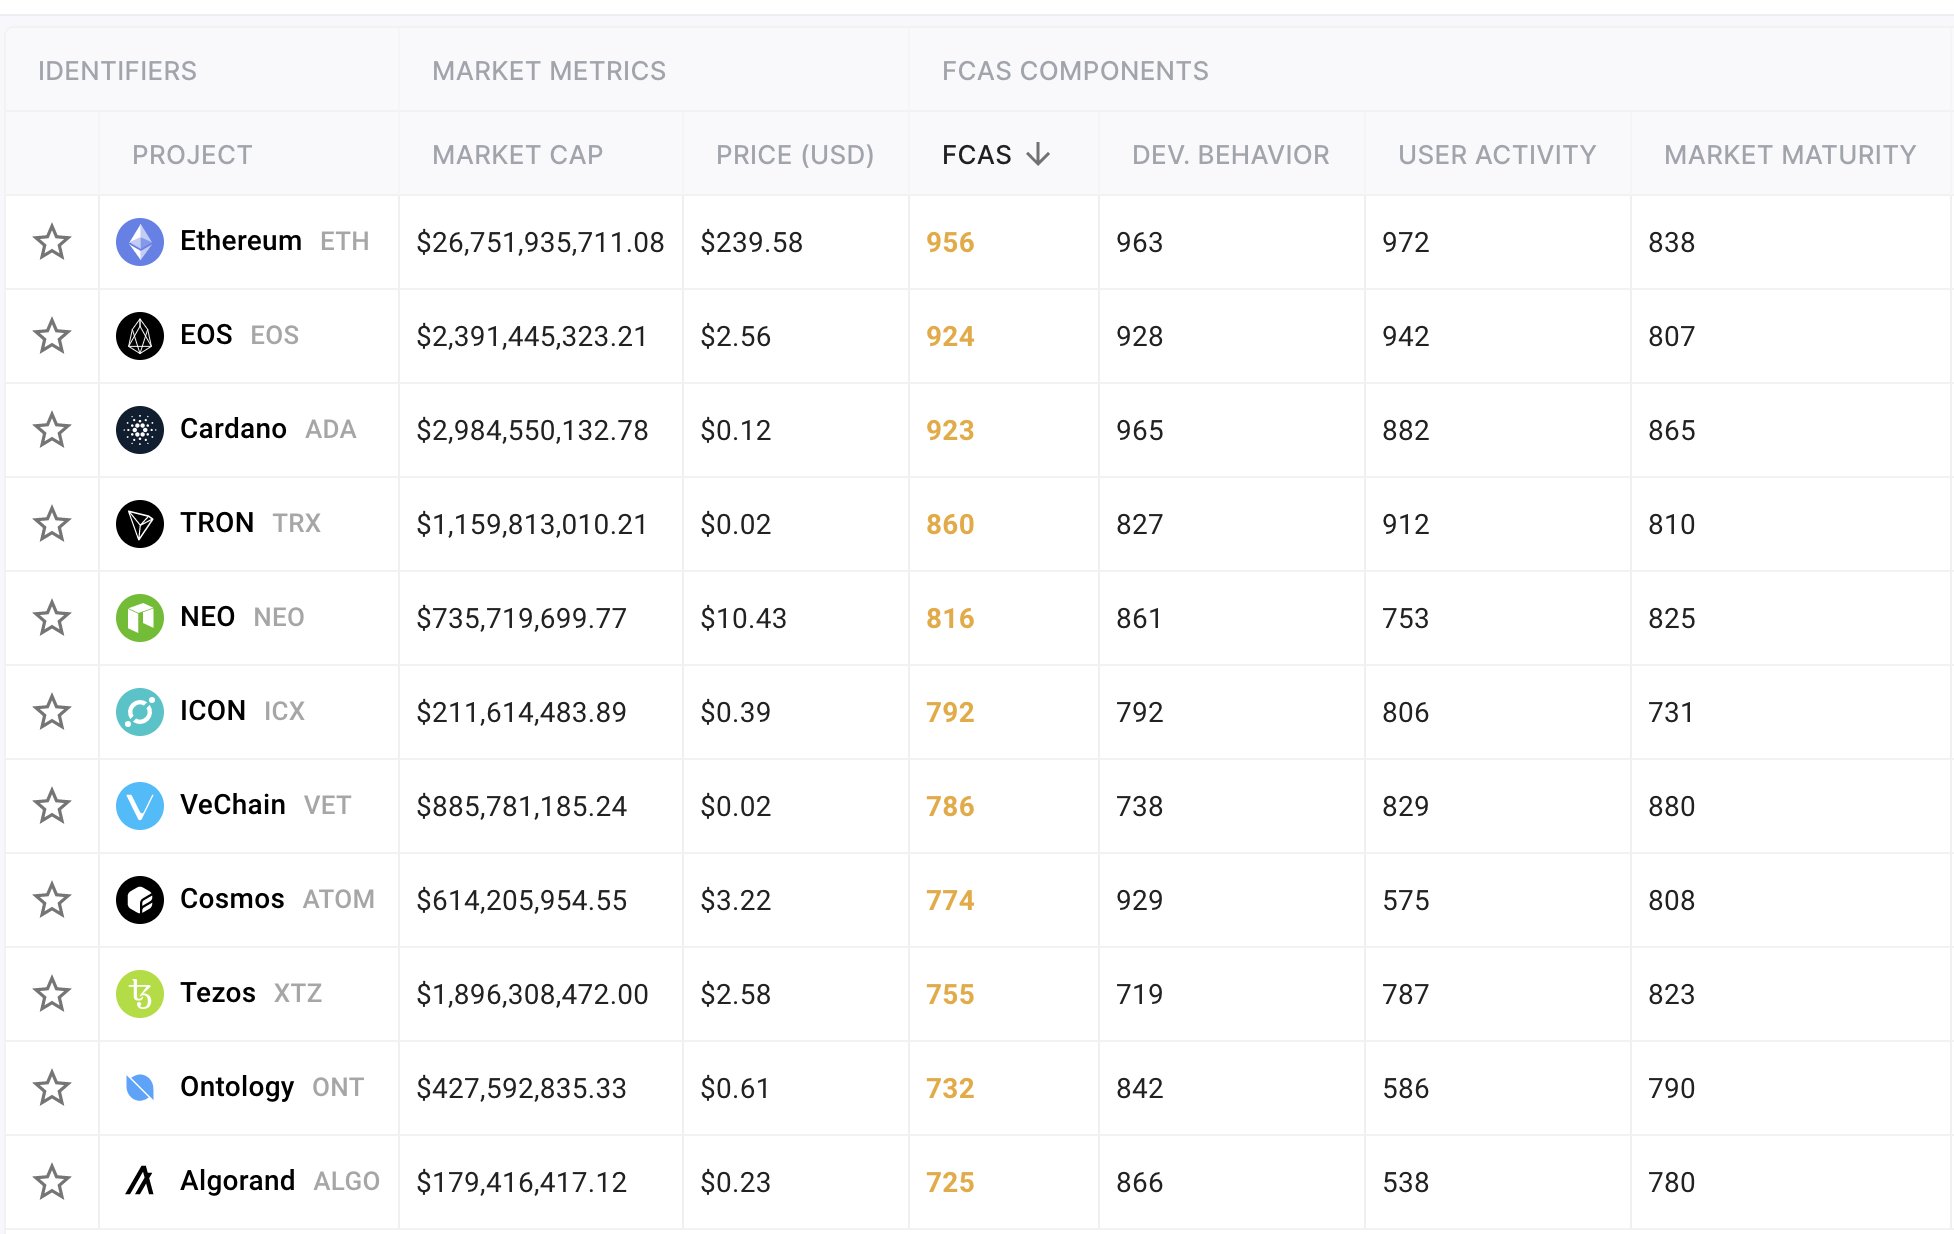This screenshot has height=1234, width=1954.
Task: Click the TRON logo icon
Action: click(x=140, y=524)
